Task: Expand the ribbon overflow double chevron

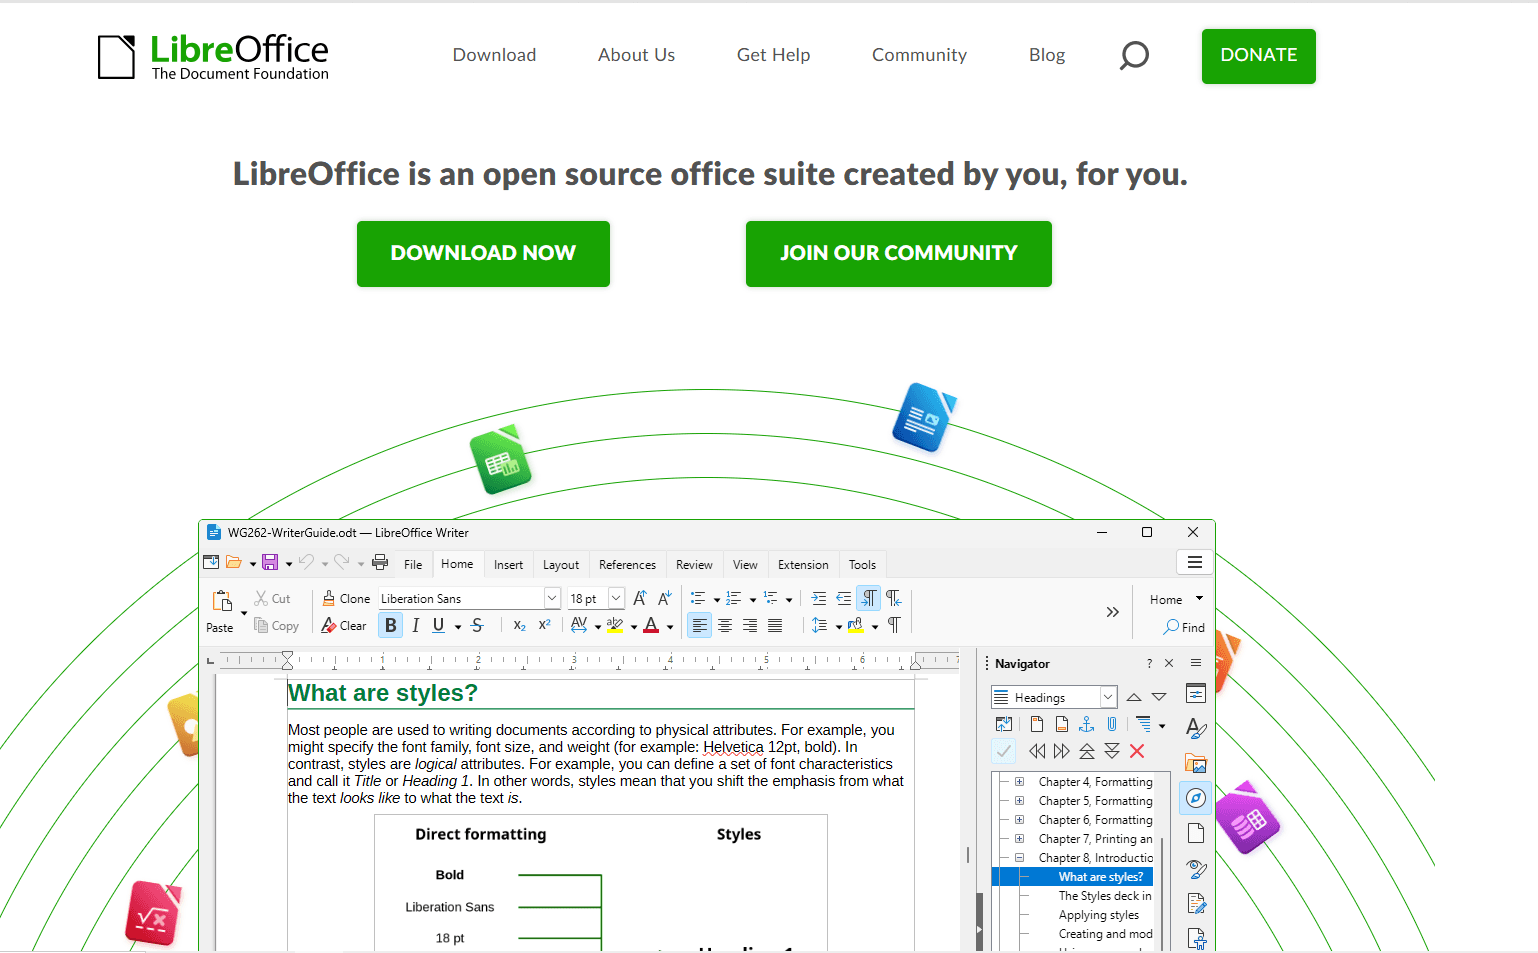Action: coord(1112,612)
